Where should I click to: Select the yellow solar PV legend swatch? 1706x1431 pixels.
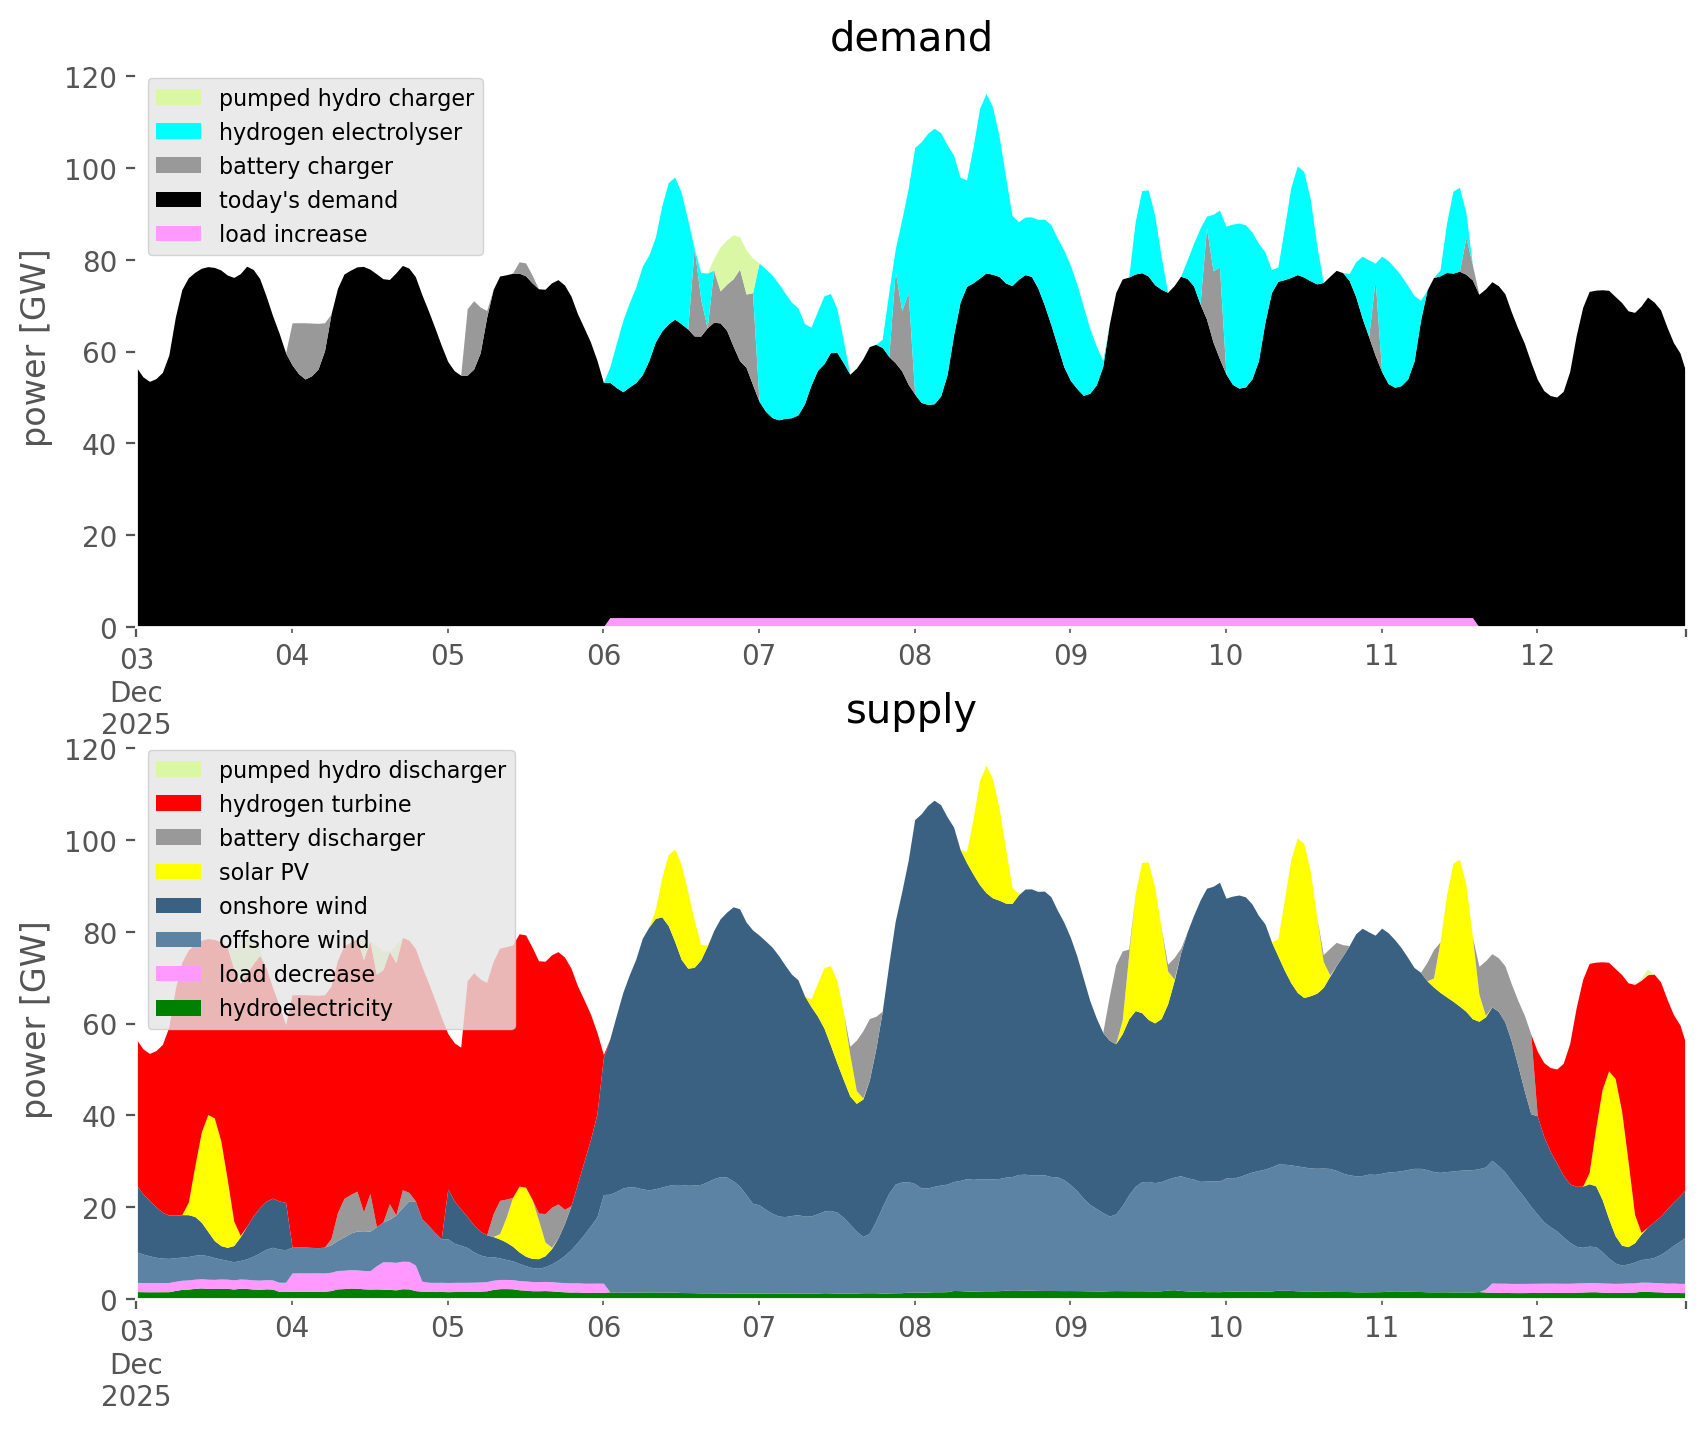[x=179, y=872]
